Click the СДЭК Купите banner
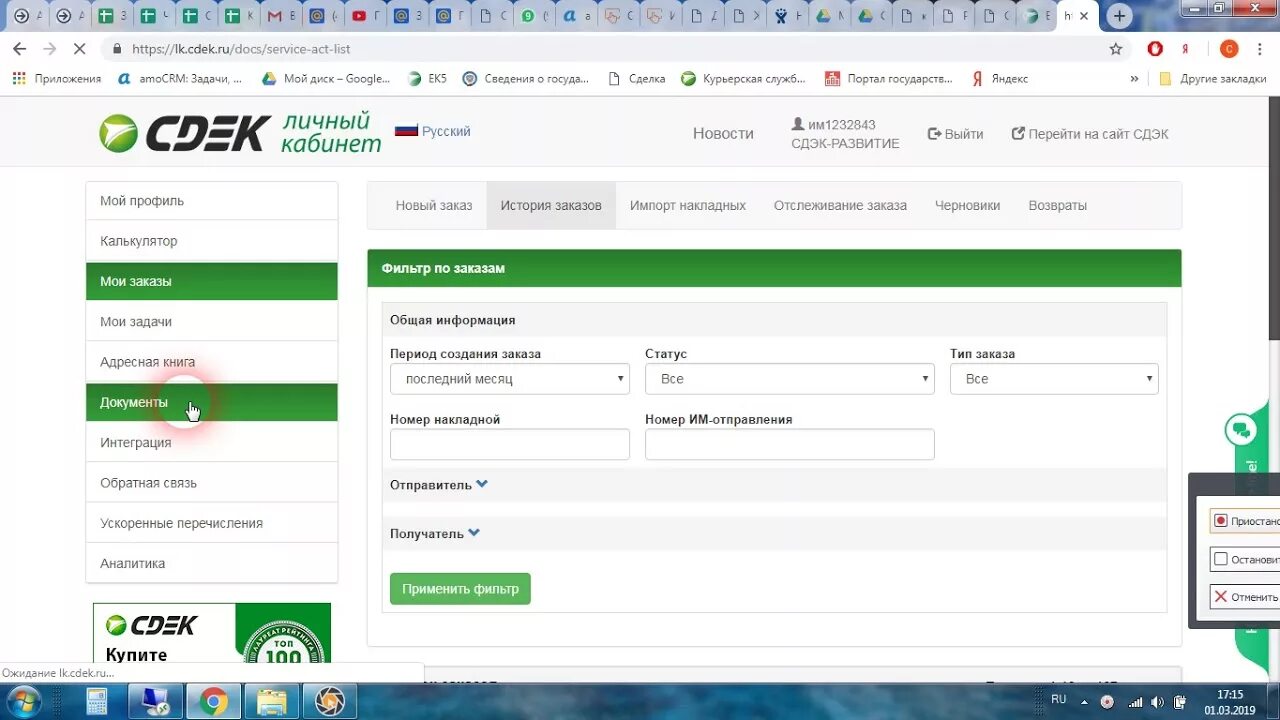 click(x=212, y=633)
